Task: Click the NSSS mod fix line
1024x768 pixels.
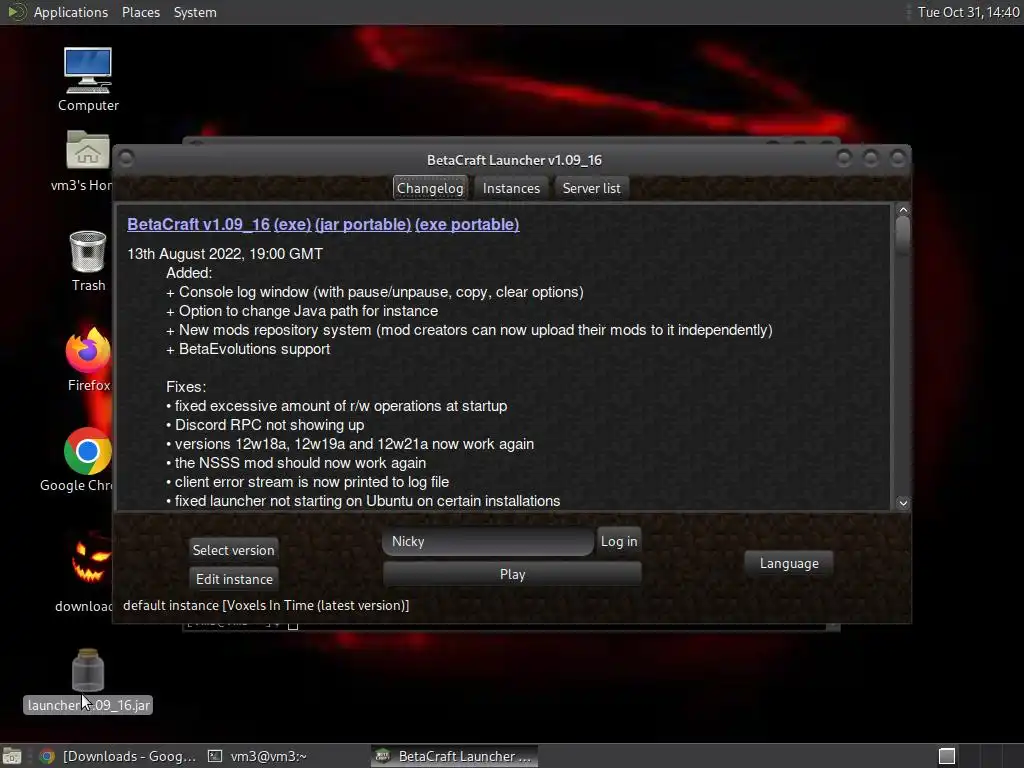Action: coord(296,463)
